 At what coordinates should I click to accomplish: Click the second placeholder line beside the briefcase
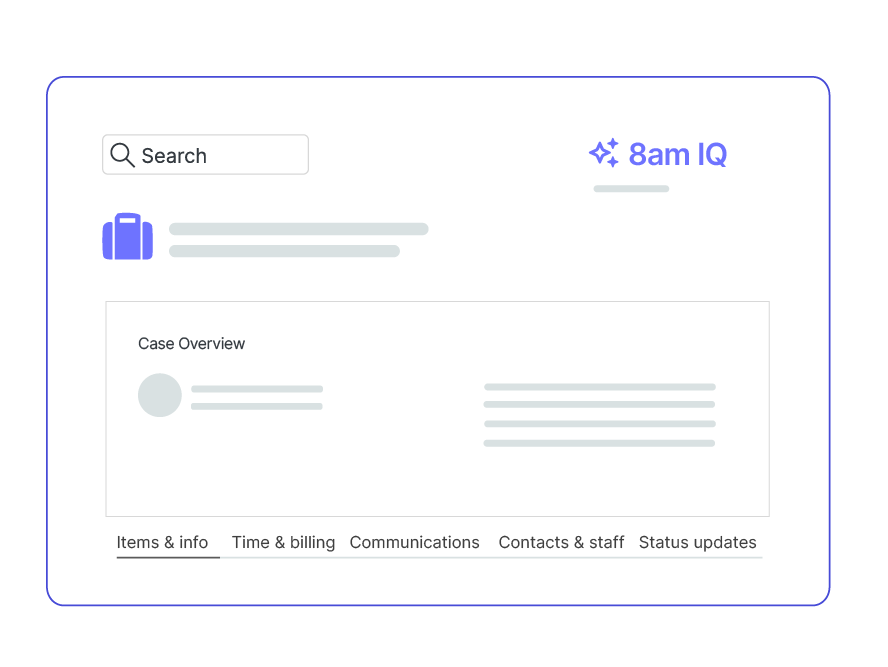coord(284,251)
